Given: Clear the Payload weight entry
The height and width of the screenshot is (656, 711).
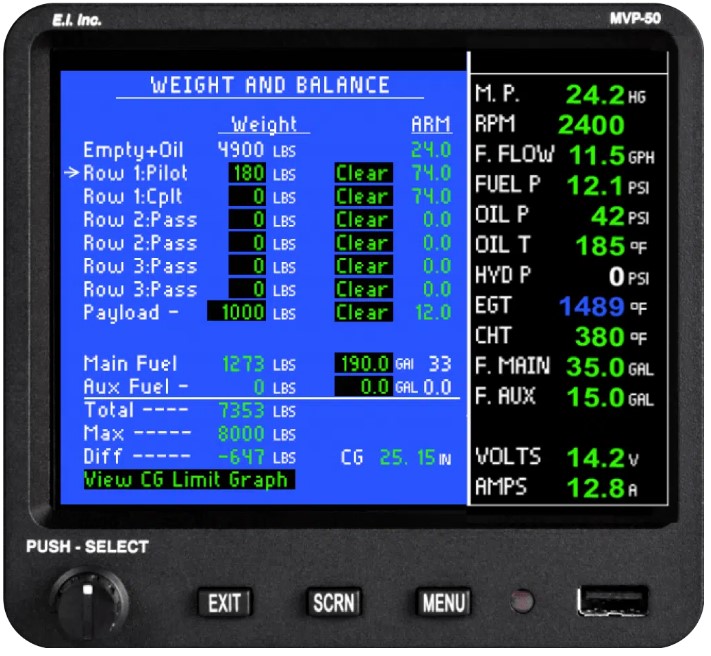Looking at the screenshot, I should click(362, 312).
